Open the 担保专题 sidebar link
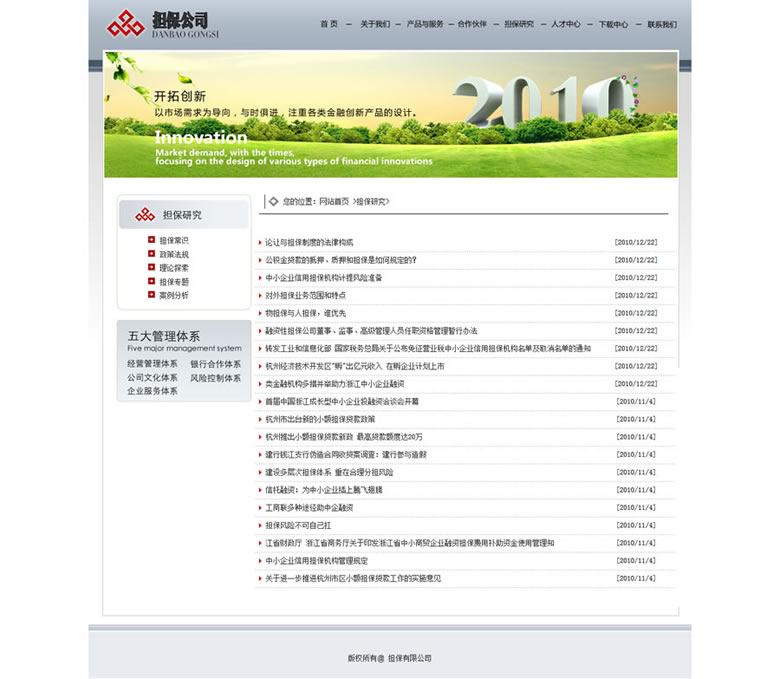 pyautogui.click(x=174, y=282)
